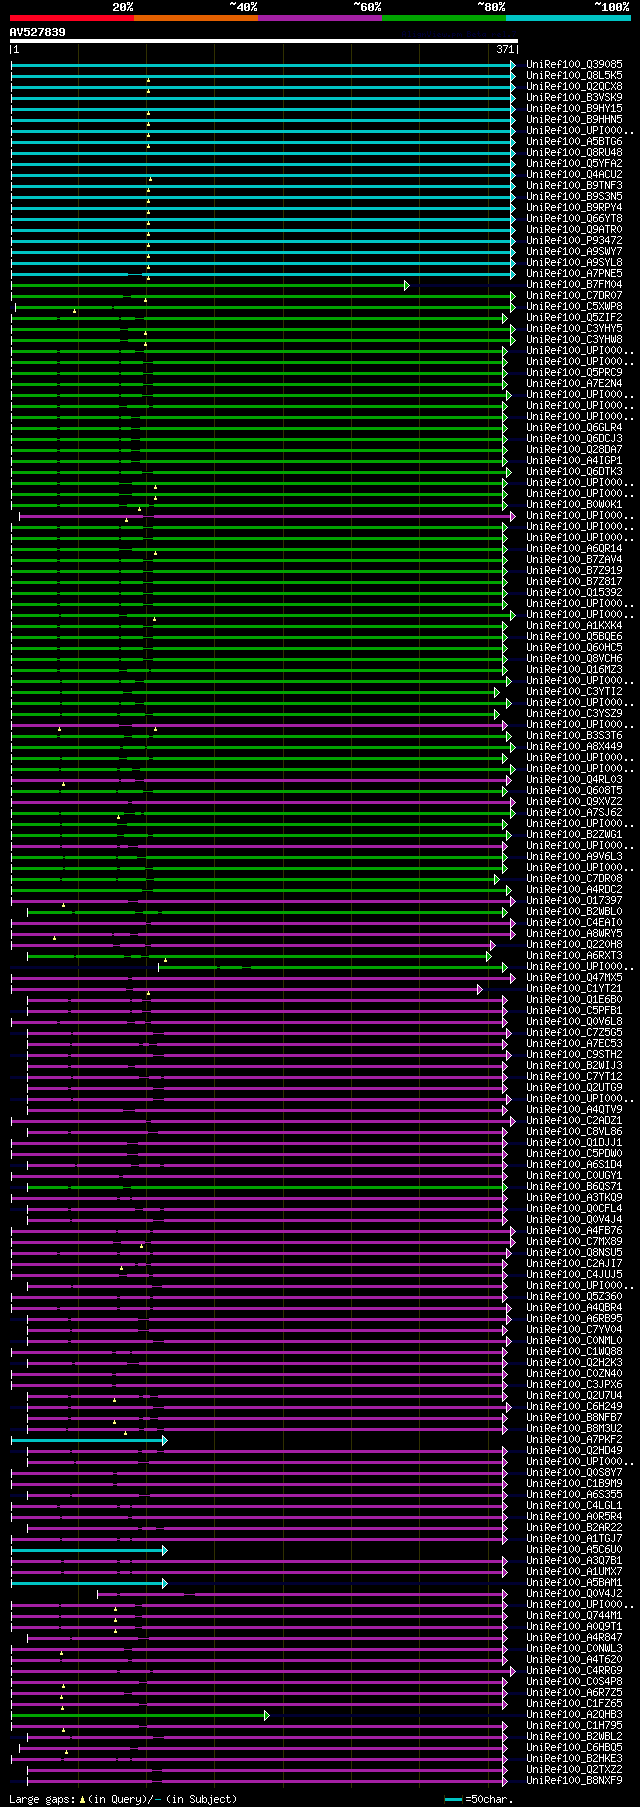Select the UniRef100_Q9XVZ2 label
The width and height of the screenshot is (640, 1807).
[574, 801]
